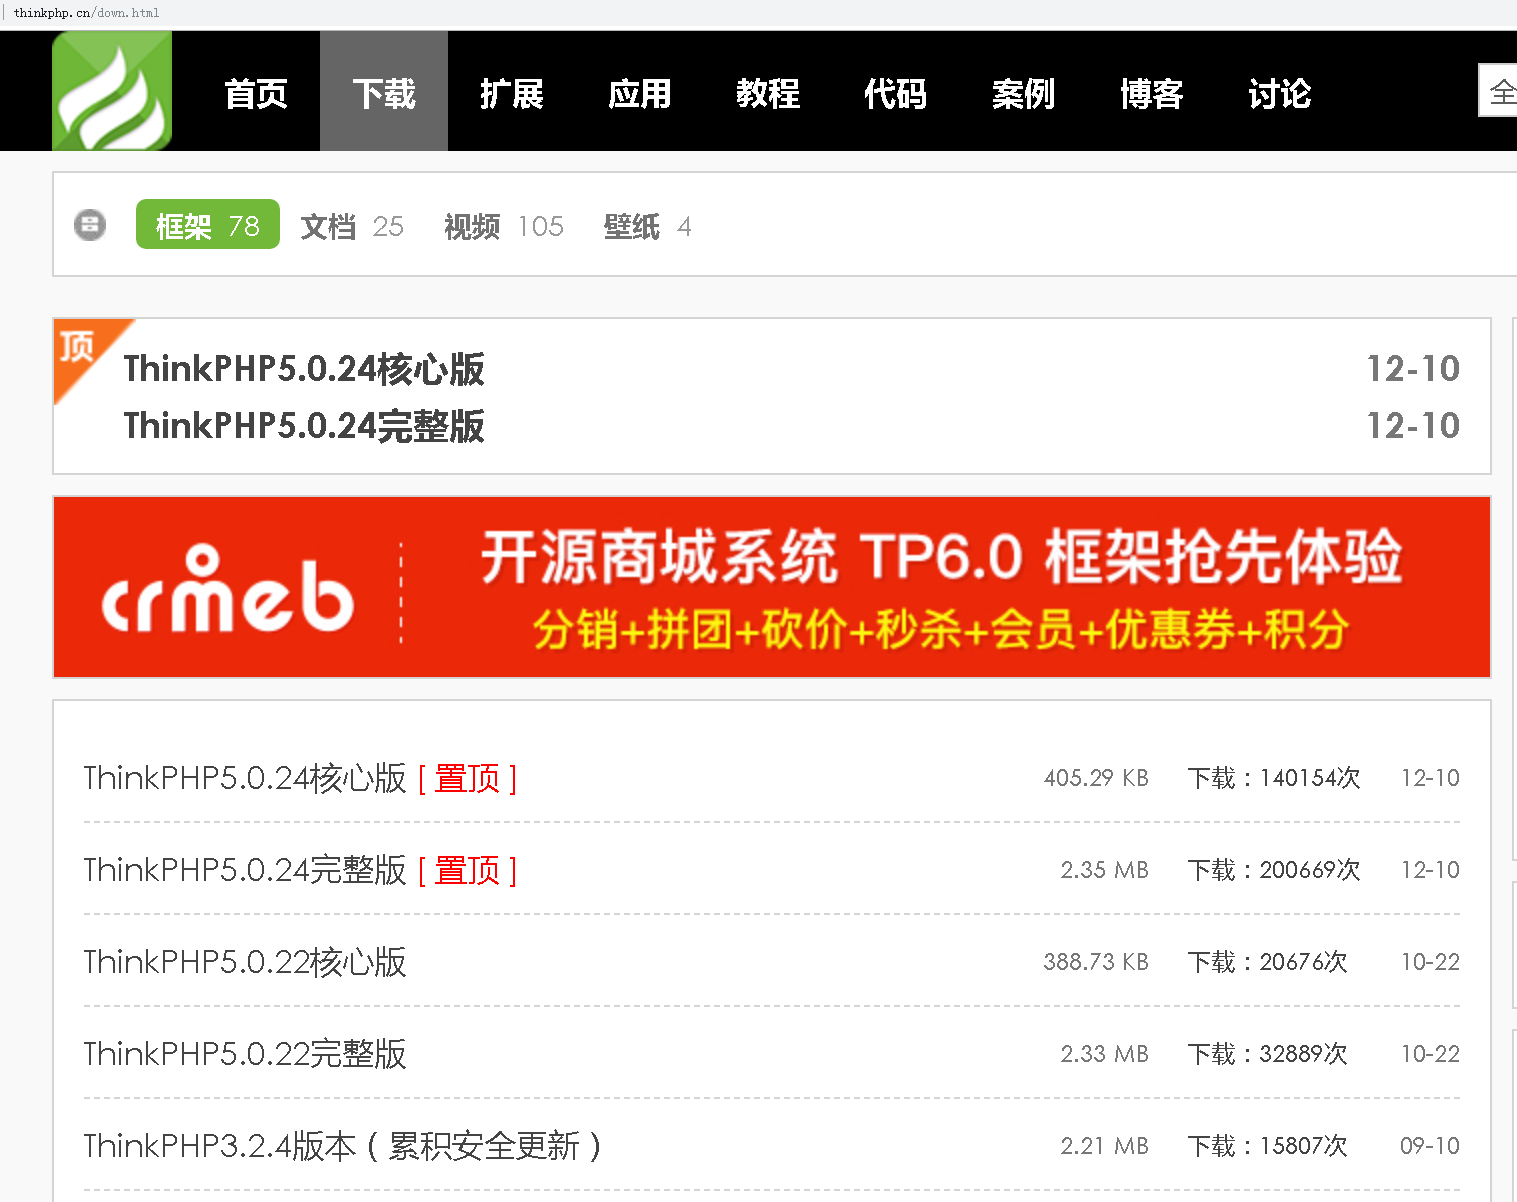
Task: Open pinned ThinkPHP5.0.24完整版 bold headline
Action: pyautogui.click(x=304, y=425)
